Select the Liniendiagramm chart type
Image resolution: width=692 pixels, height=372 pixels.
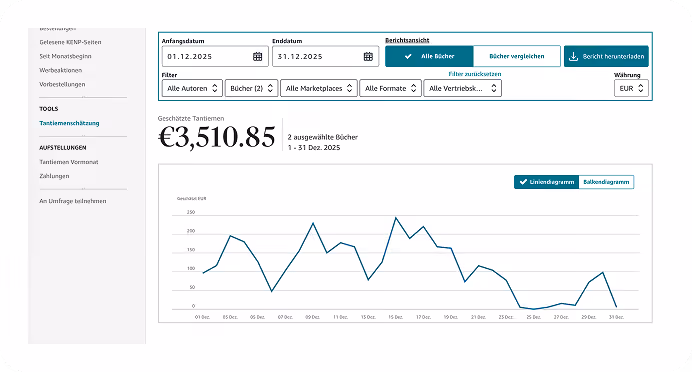546,182
